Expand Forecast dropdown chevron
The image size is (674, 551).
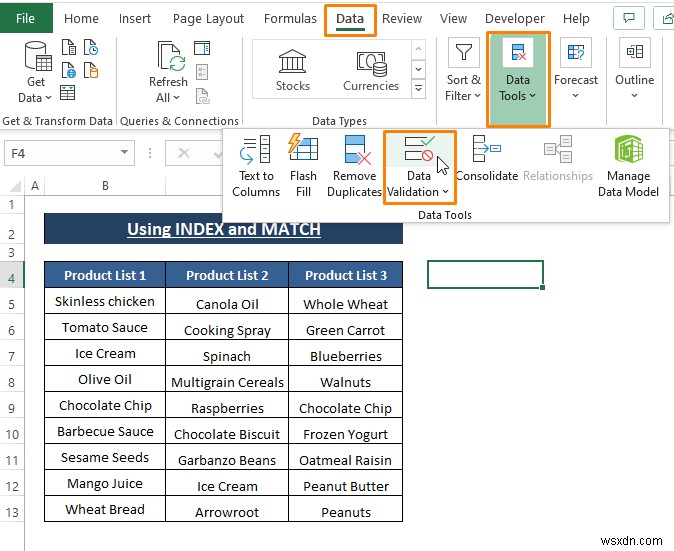click(x=575, y=96)
